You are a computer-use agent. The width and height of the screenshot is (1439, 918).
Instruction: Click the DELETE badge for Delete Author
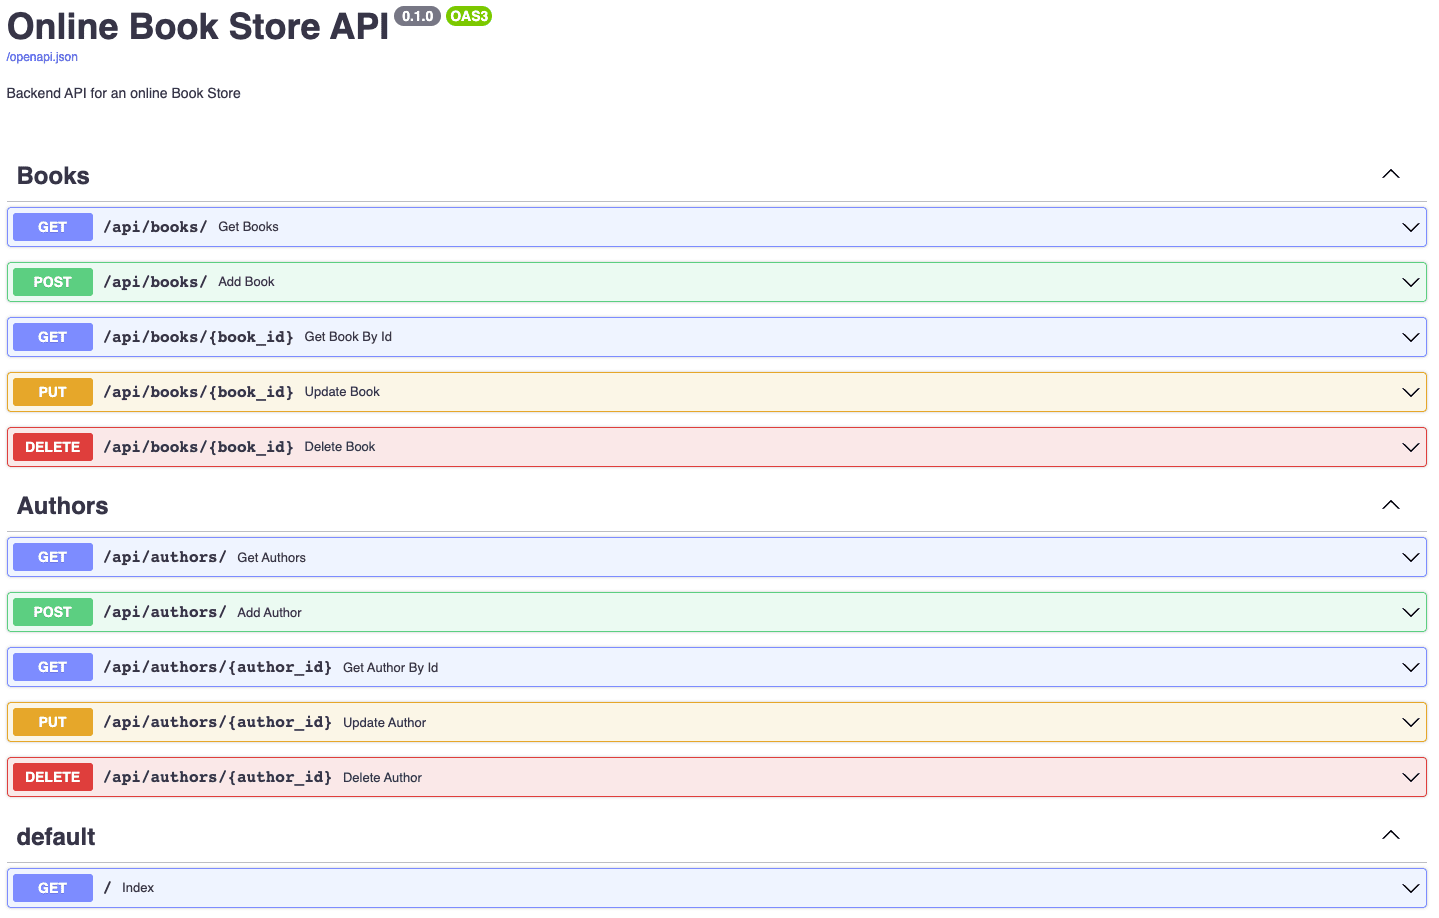tap(53, 777)
